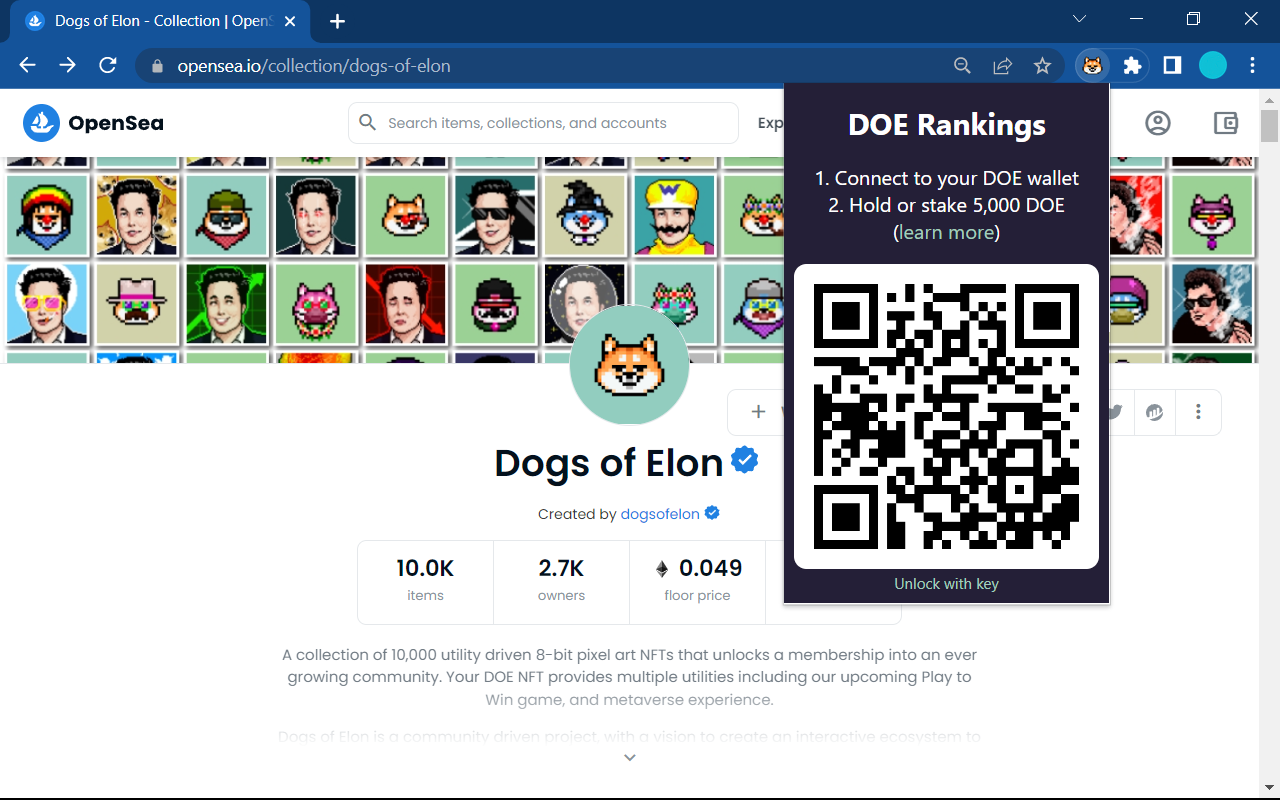Screen dimensions: 1280x800
Task: Open the tab search dropdown arrow
Action: 1079,19
